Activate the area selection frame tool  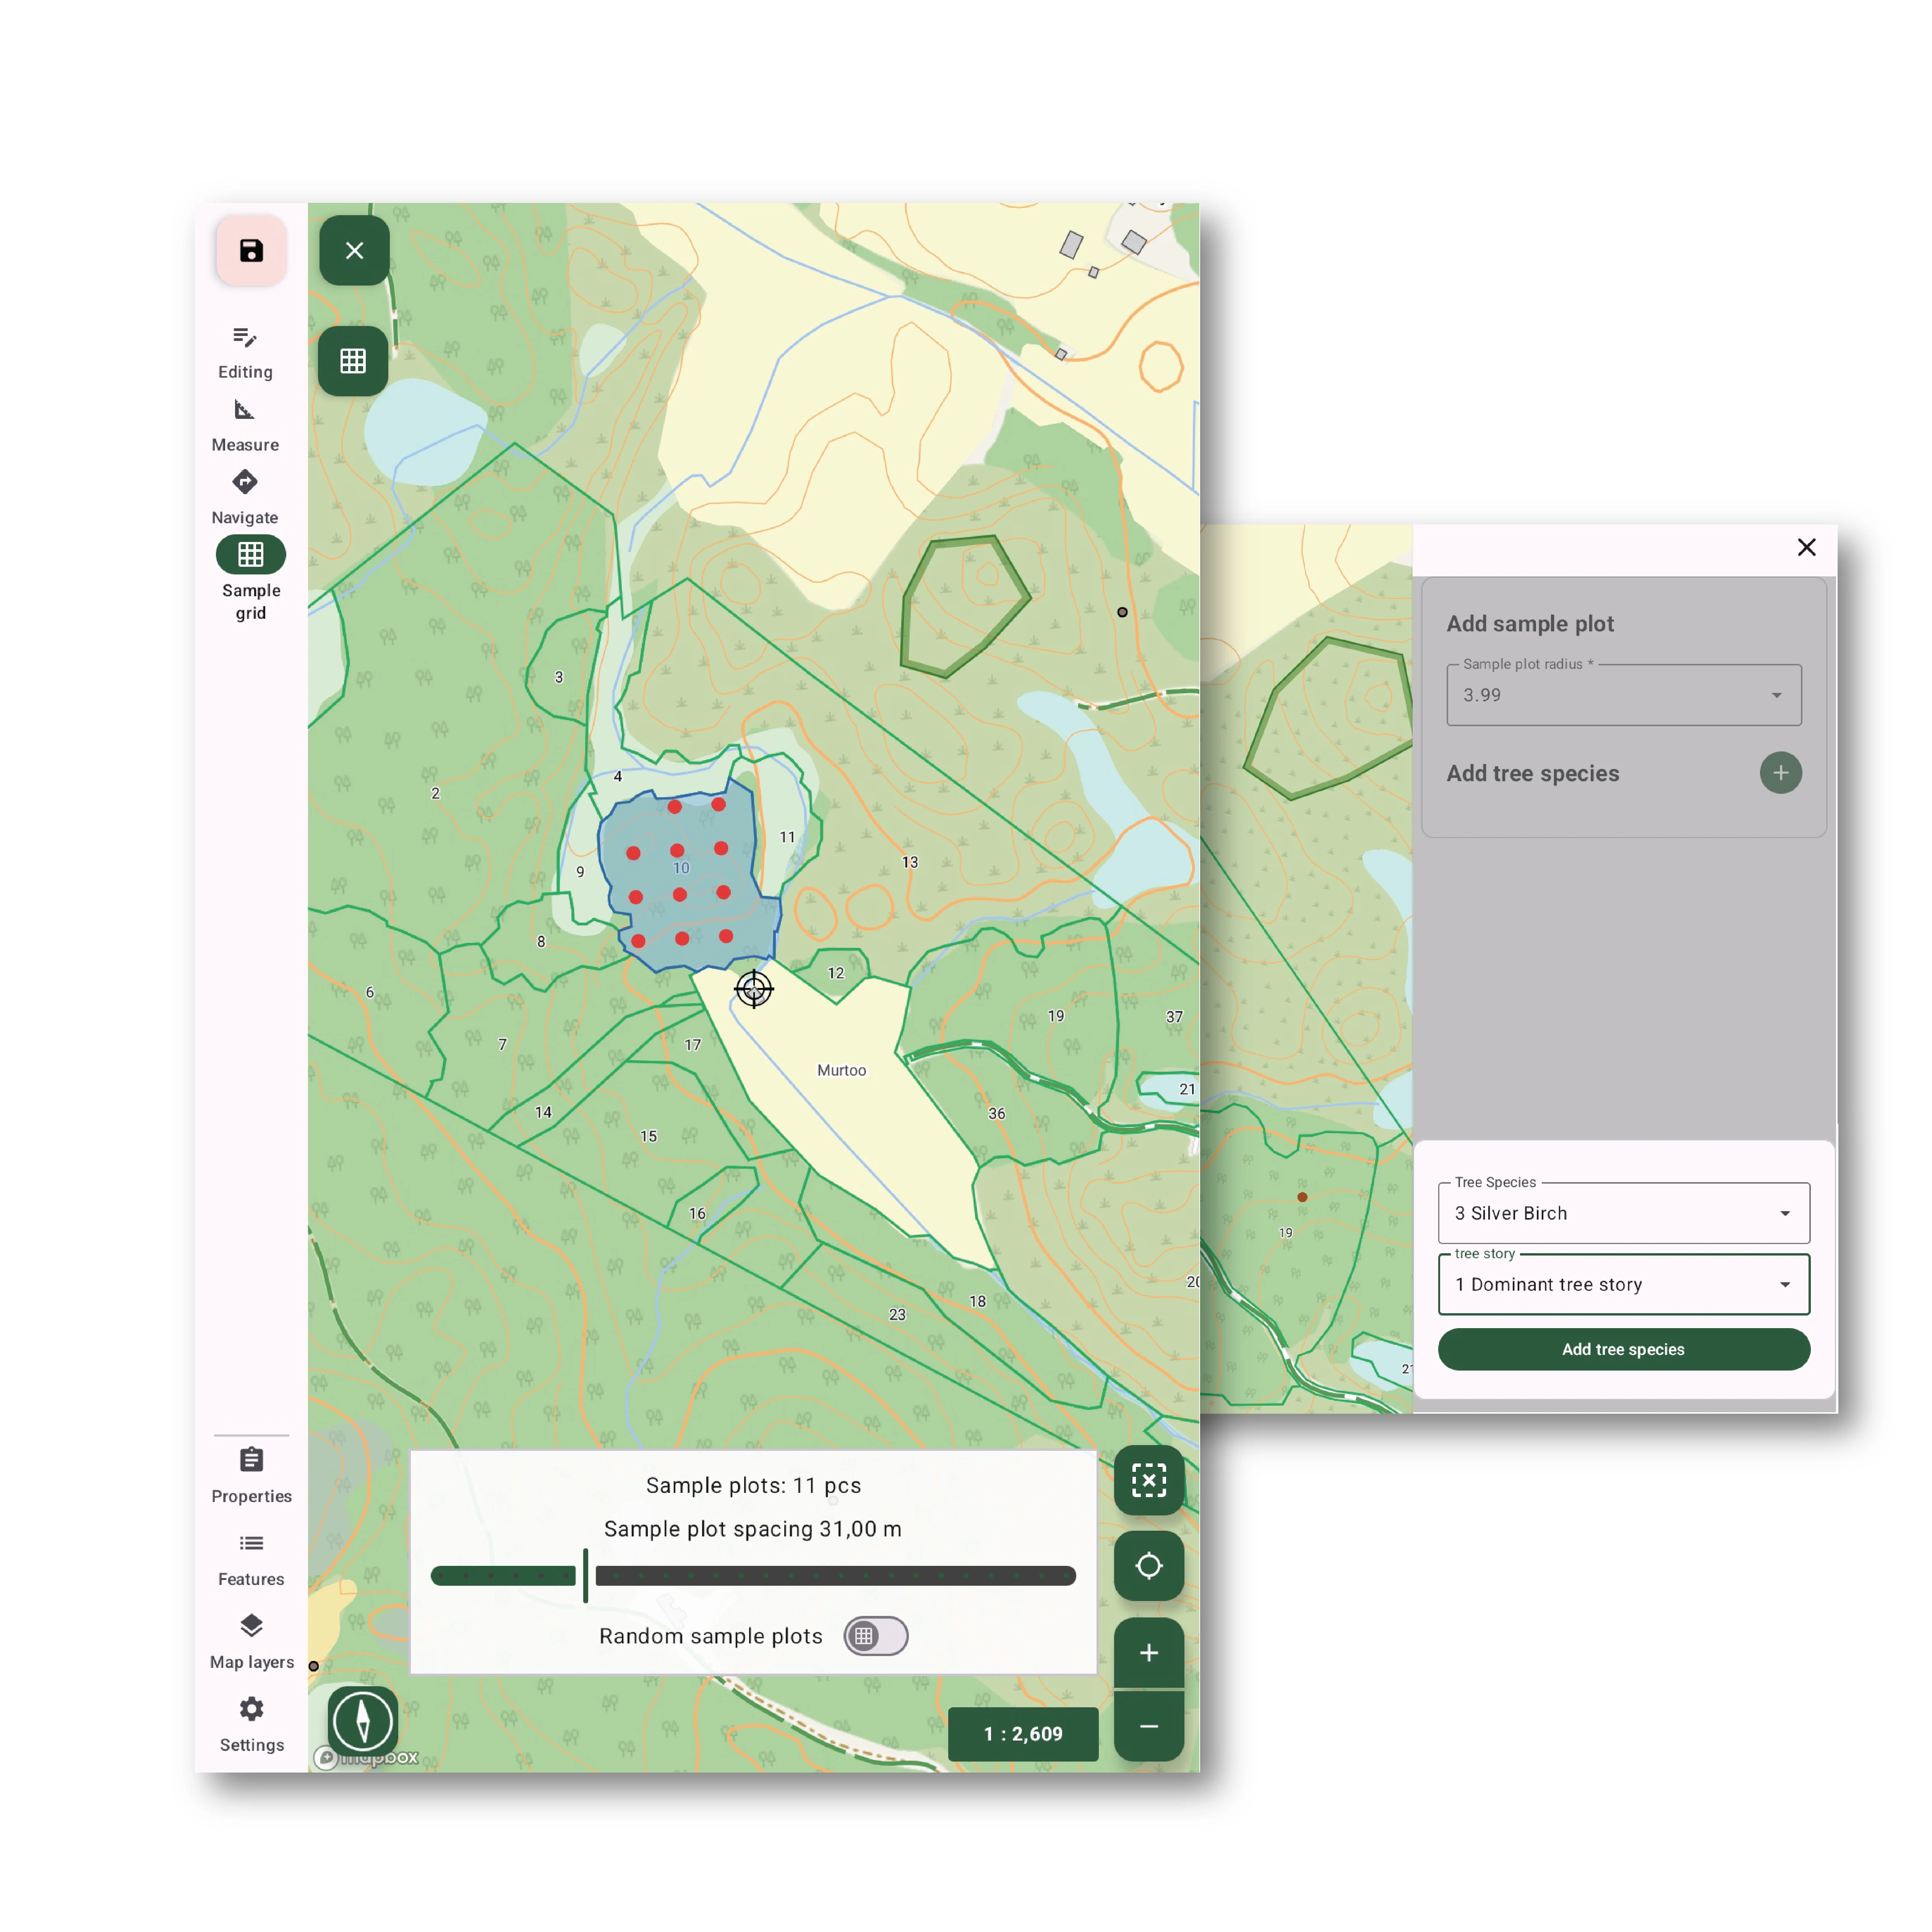point(1149,1481)
